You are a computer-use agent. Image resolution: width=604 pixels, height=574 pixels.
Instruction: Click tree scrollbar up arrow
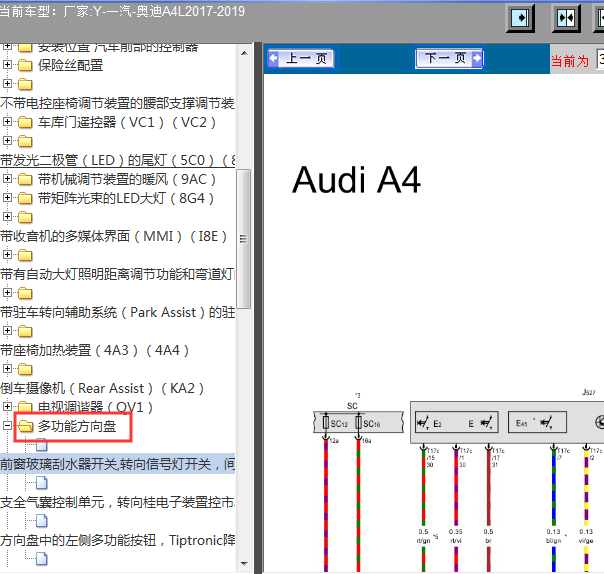[244, 53]
